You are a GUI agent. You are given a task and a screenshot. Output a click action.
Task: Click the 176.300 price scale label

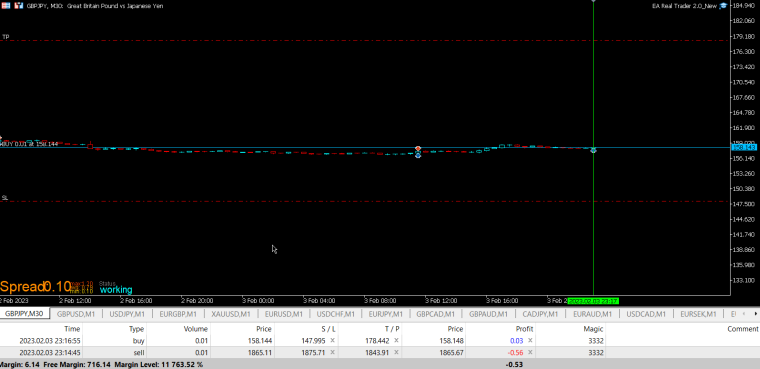pos(745,51)
